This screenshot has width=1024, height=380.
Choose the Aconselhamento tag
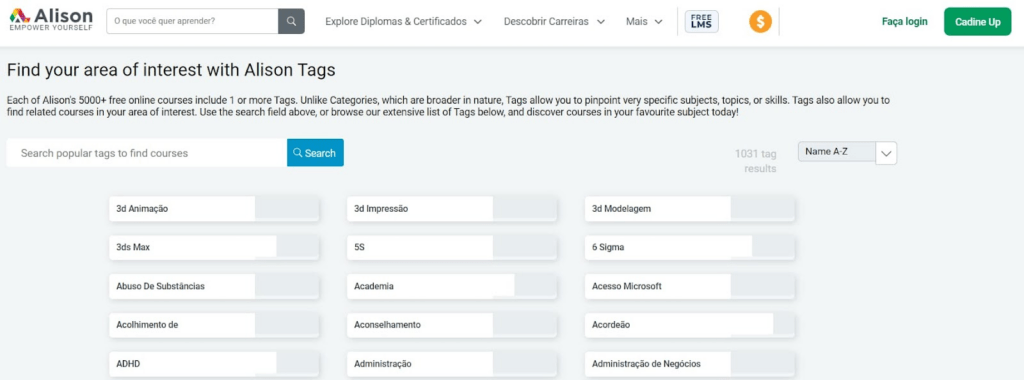[x=452, y=325]
